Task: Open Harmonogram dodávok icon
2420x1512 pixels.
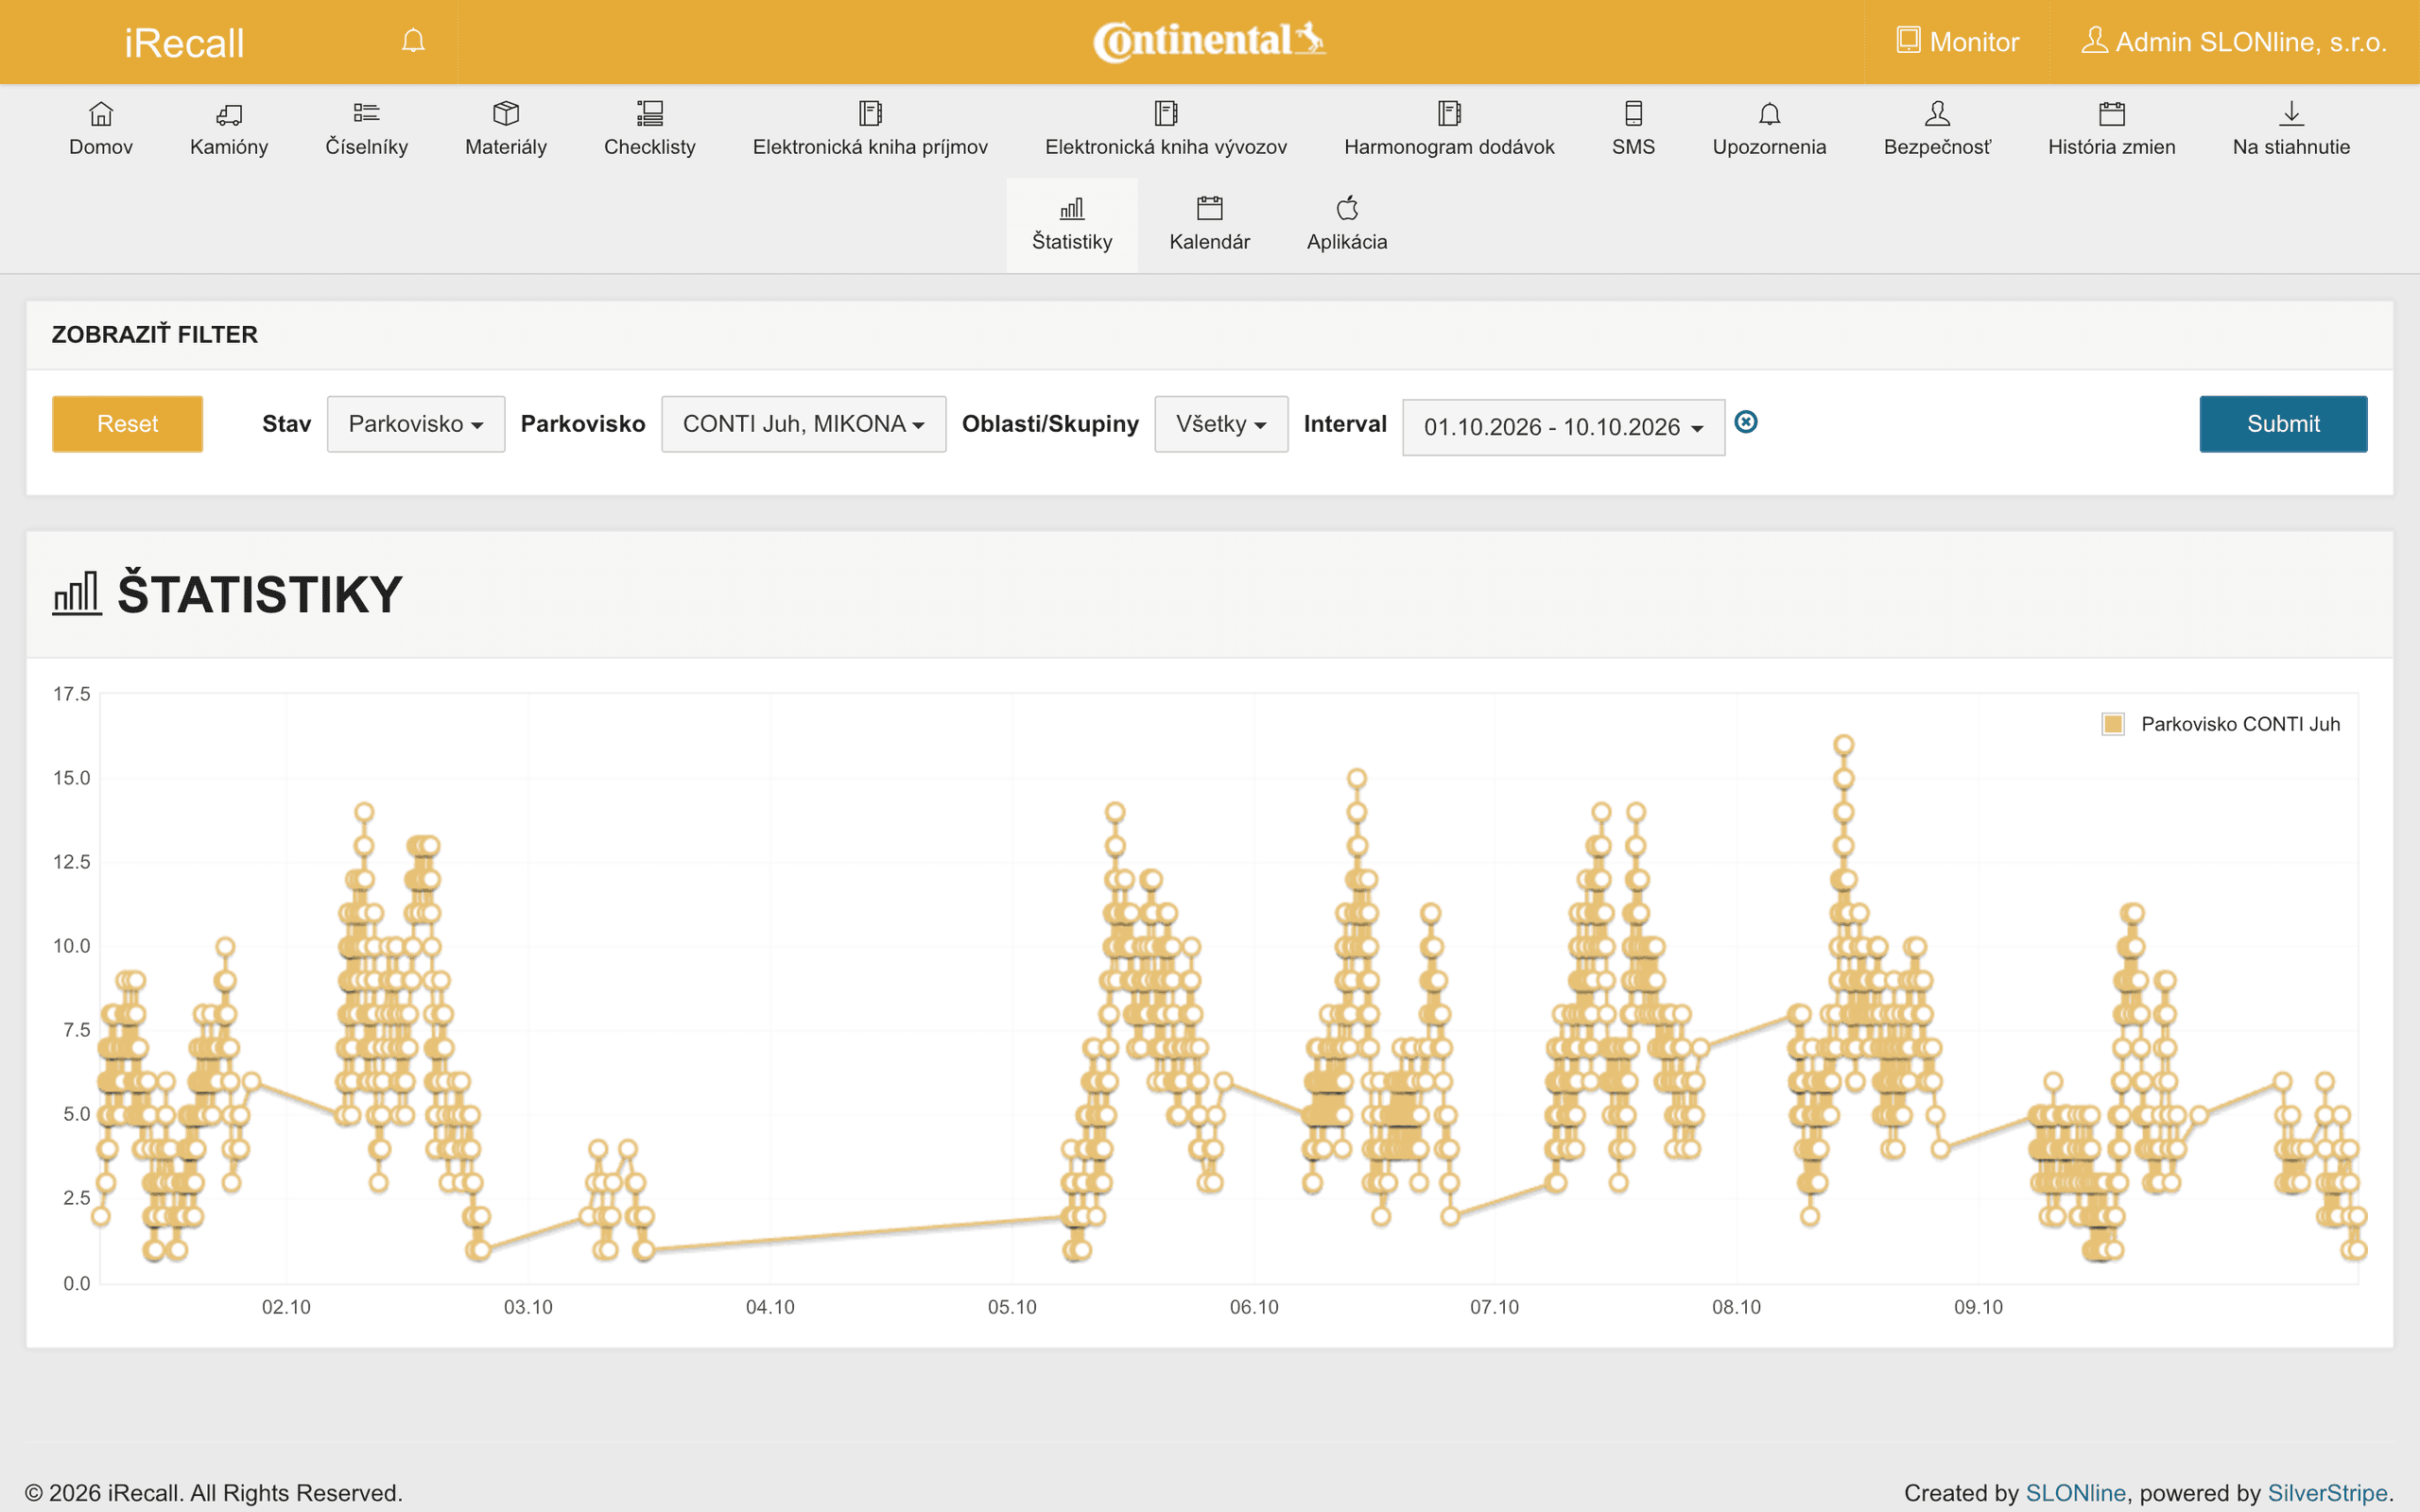Action: [1449, 113]
